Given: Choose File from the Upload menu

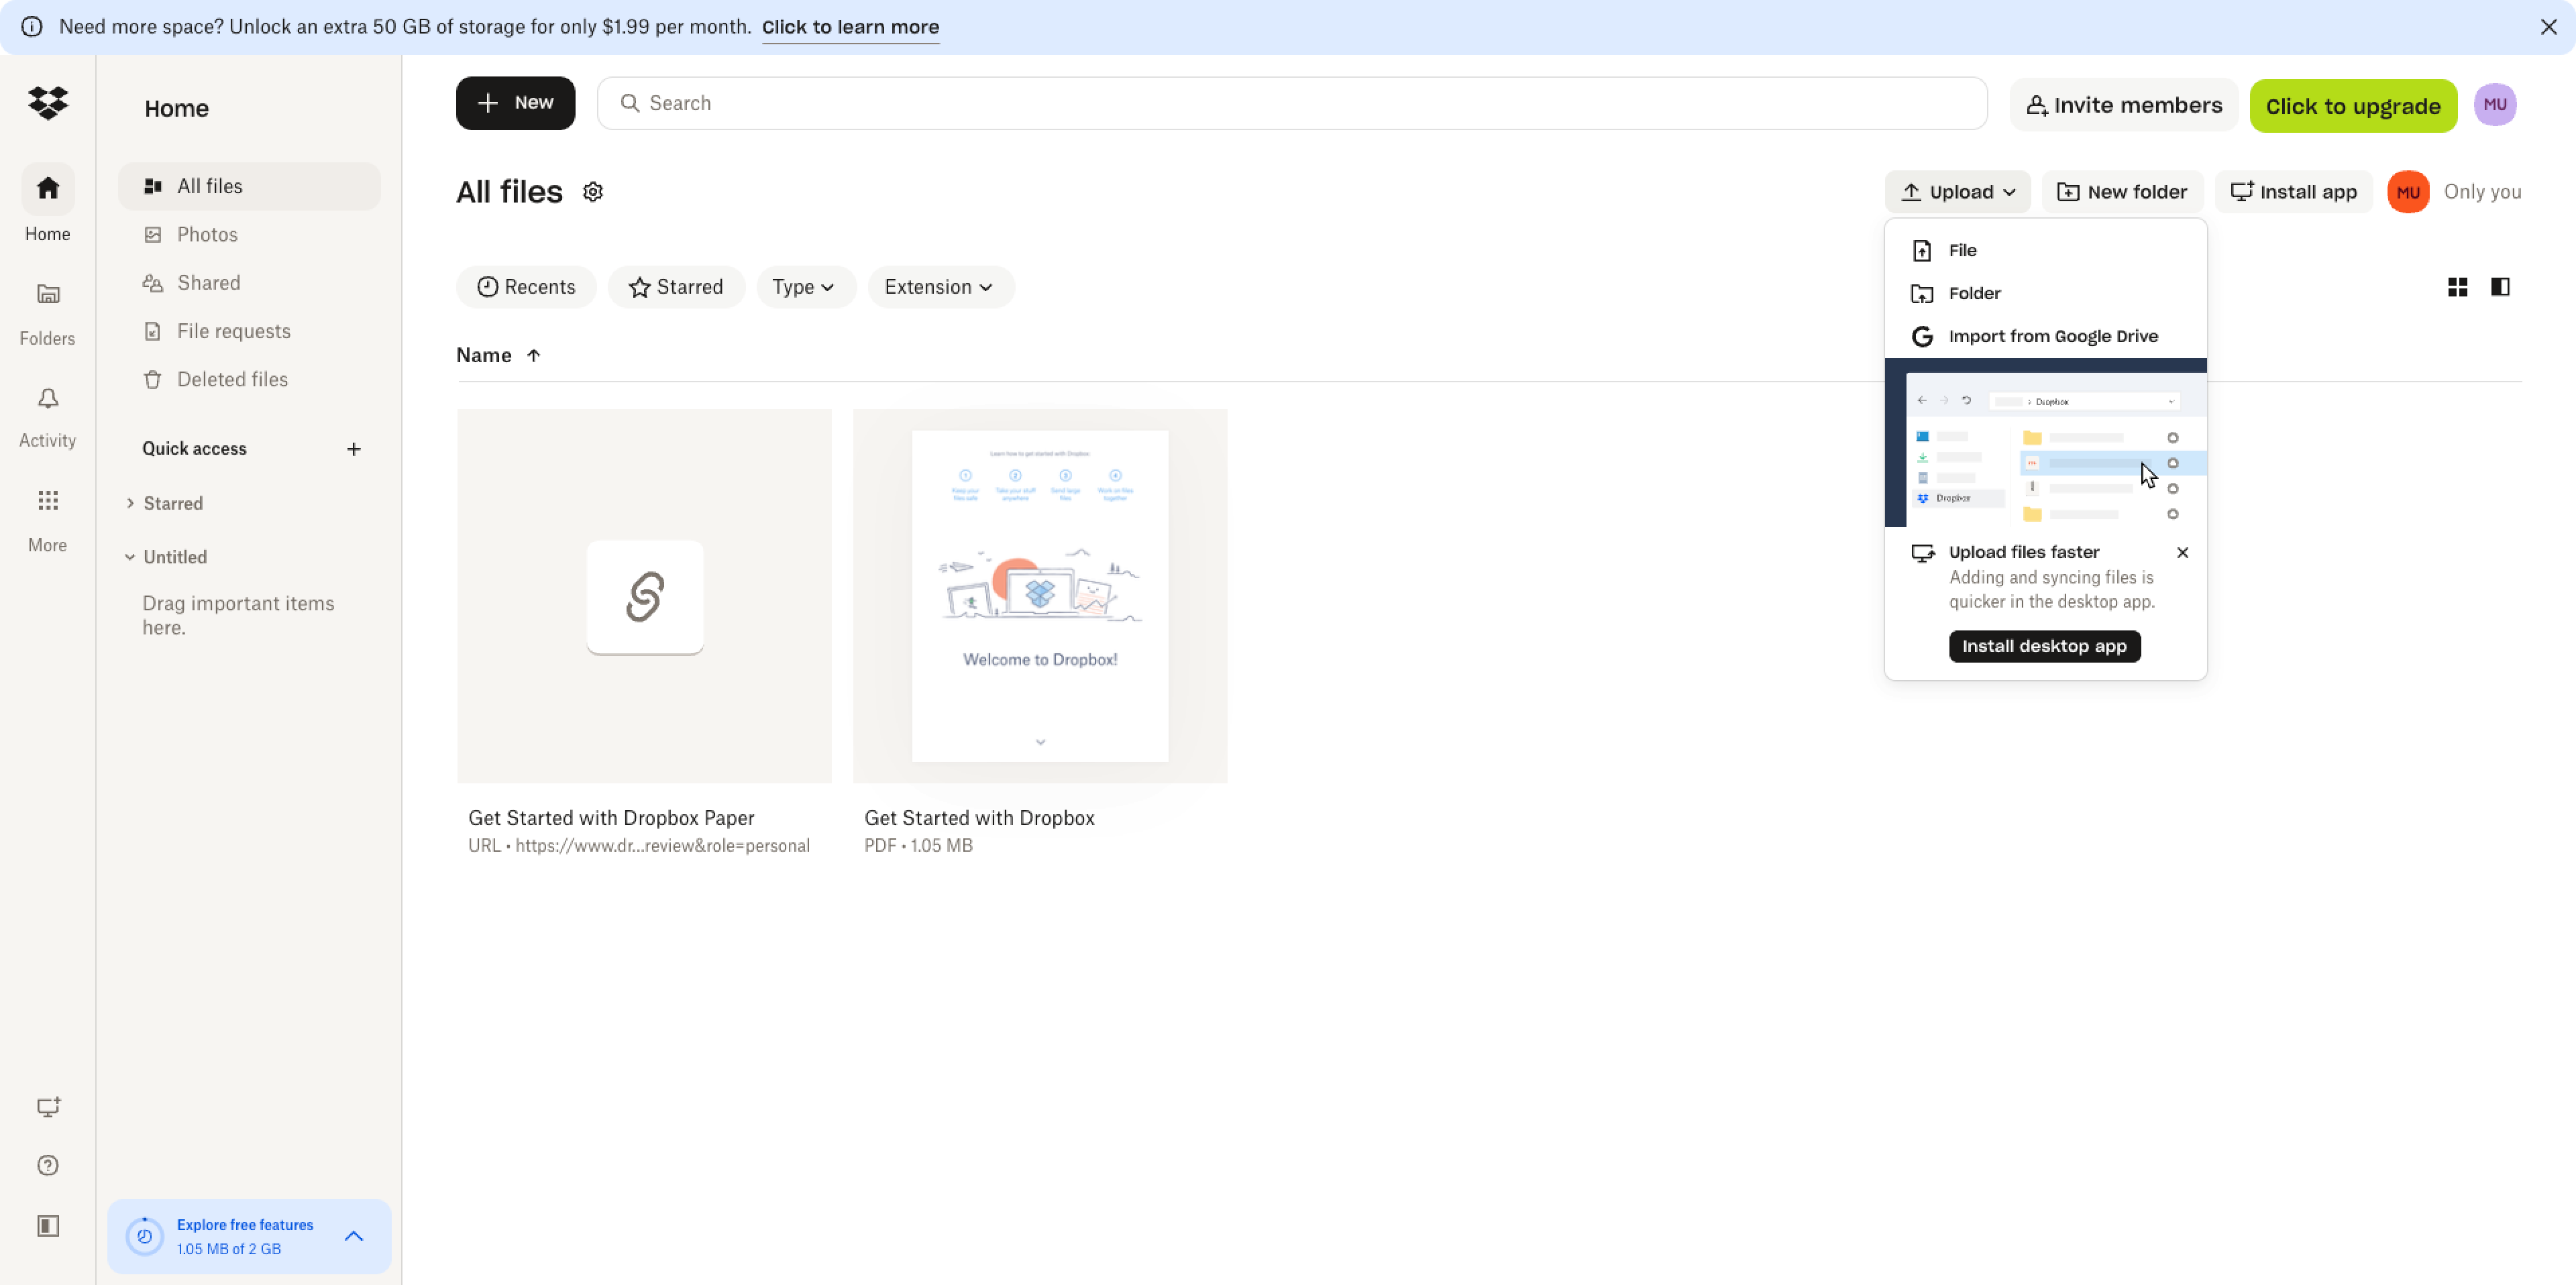Looking at the screenshot, I should [x=2046, y=250].
